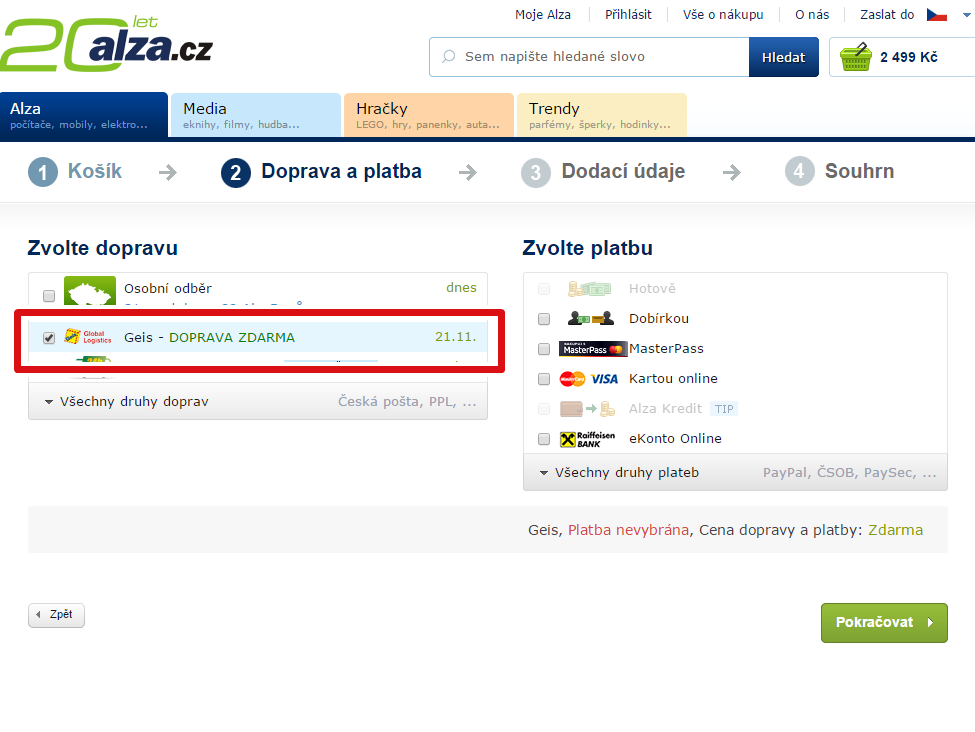Click the 2 499 Kč cart total
The image size is (975, 732).
pyautogui.click(x=908, y=57)
